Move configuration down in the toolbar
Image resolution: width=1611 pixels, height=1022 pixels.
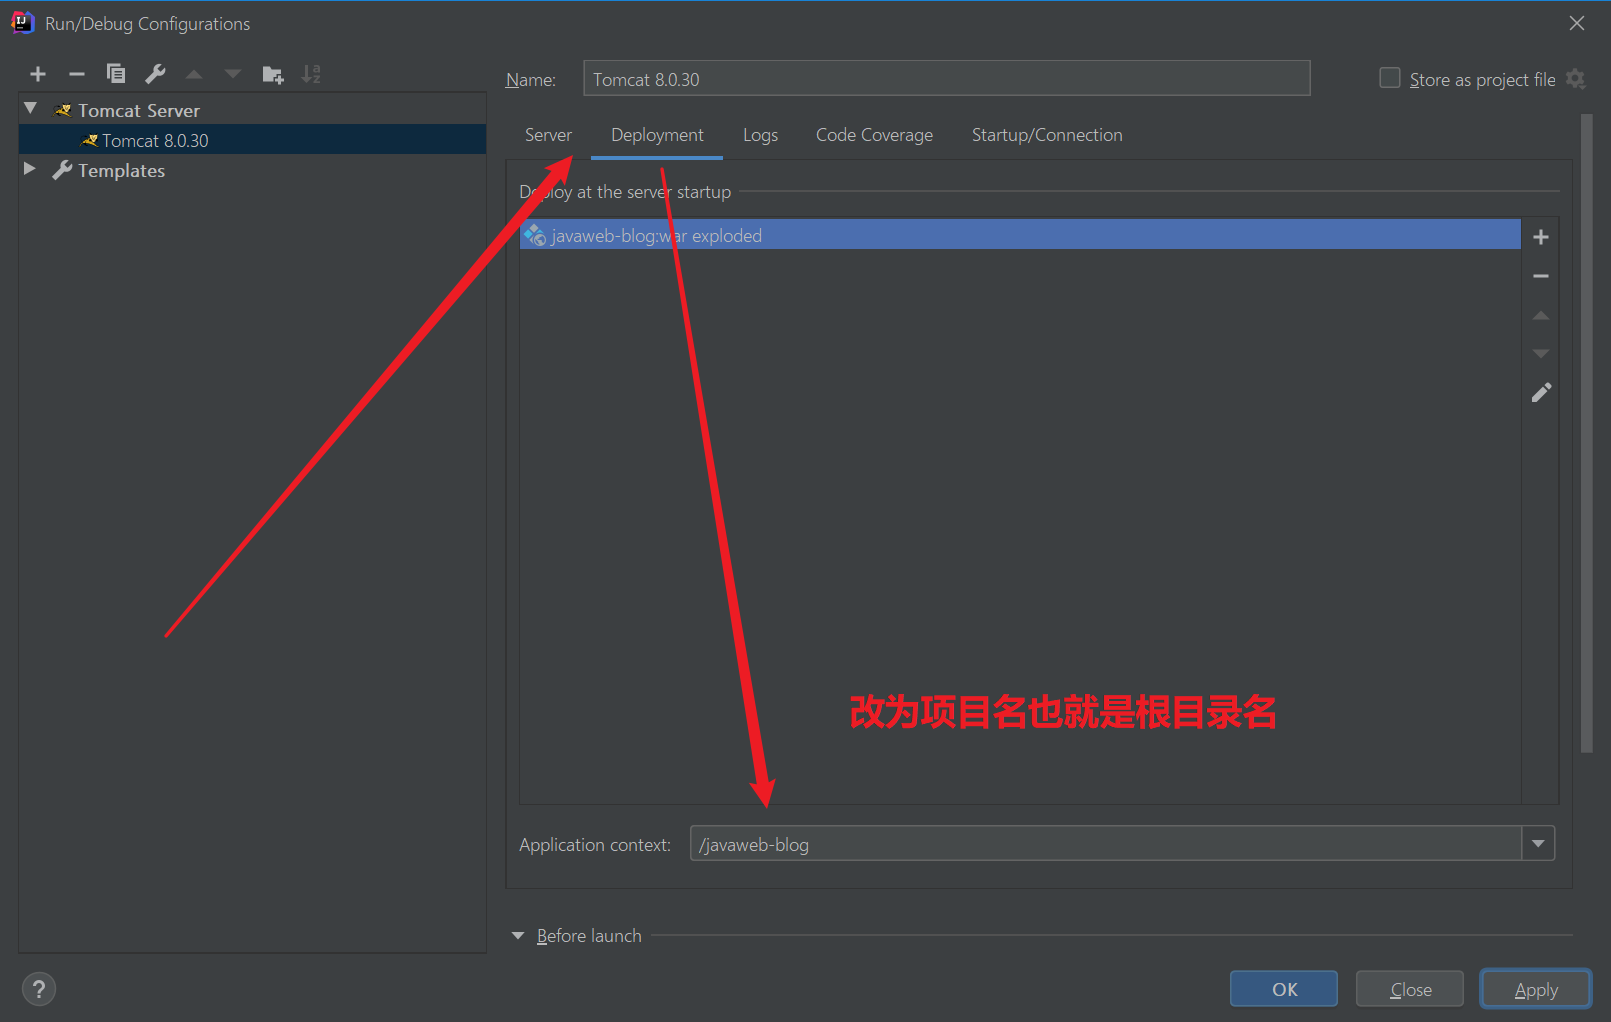233,74
